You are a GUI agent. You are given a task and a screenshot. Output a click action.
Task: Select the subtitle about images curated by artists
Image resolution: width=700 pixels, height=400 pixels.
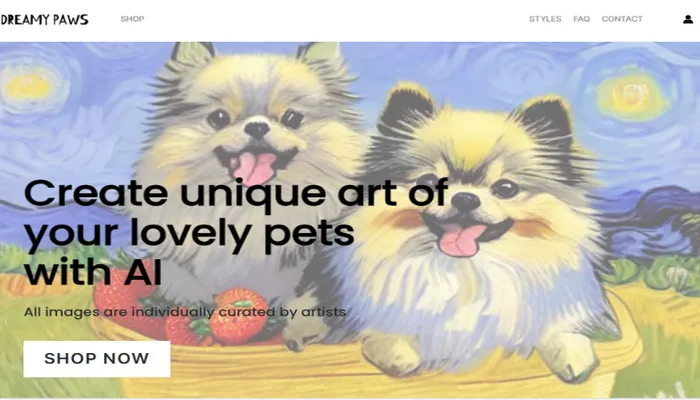(x=185, y=312)
